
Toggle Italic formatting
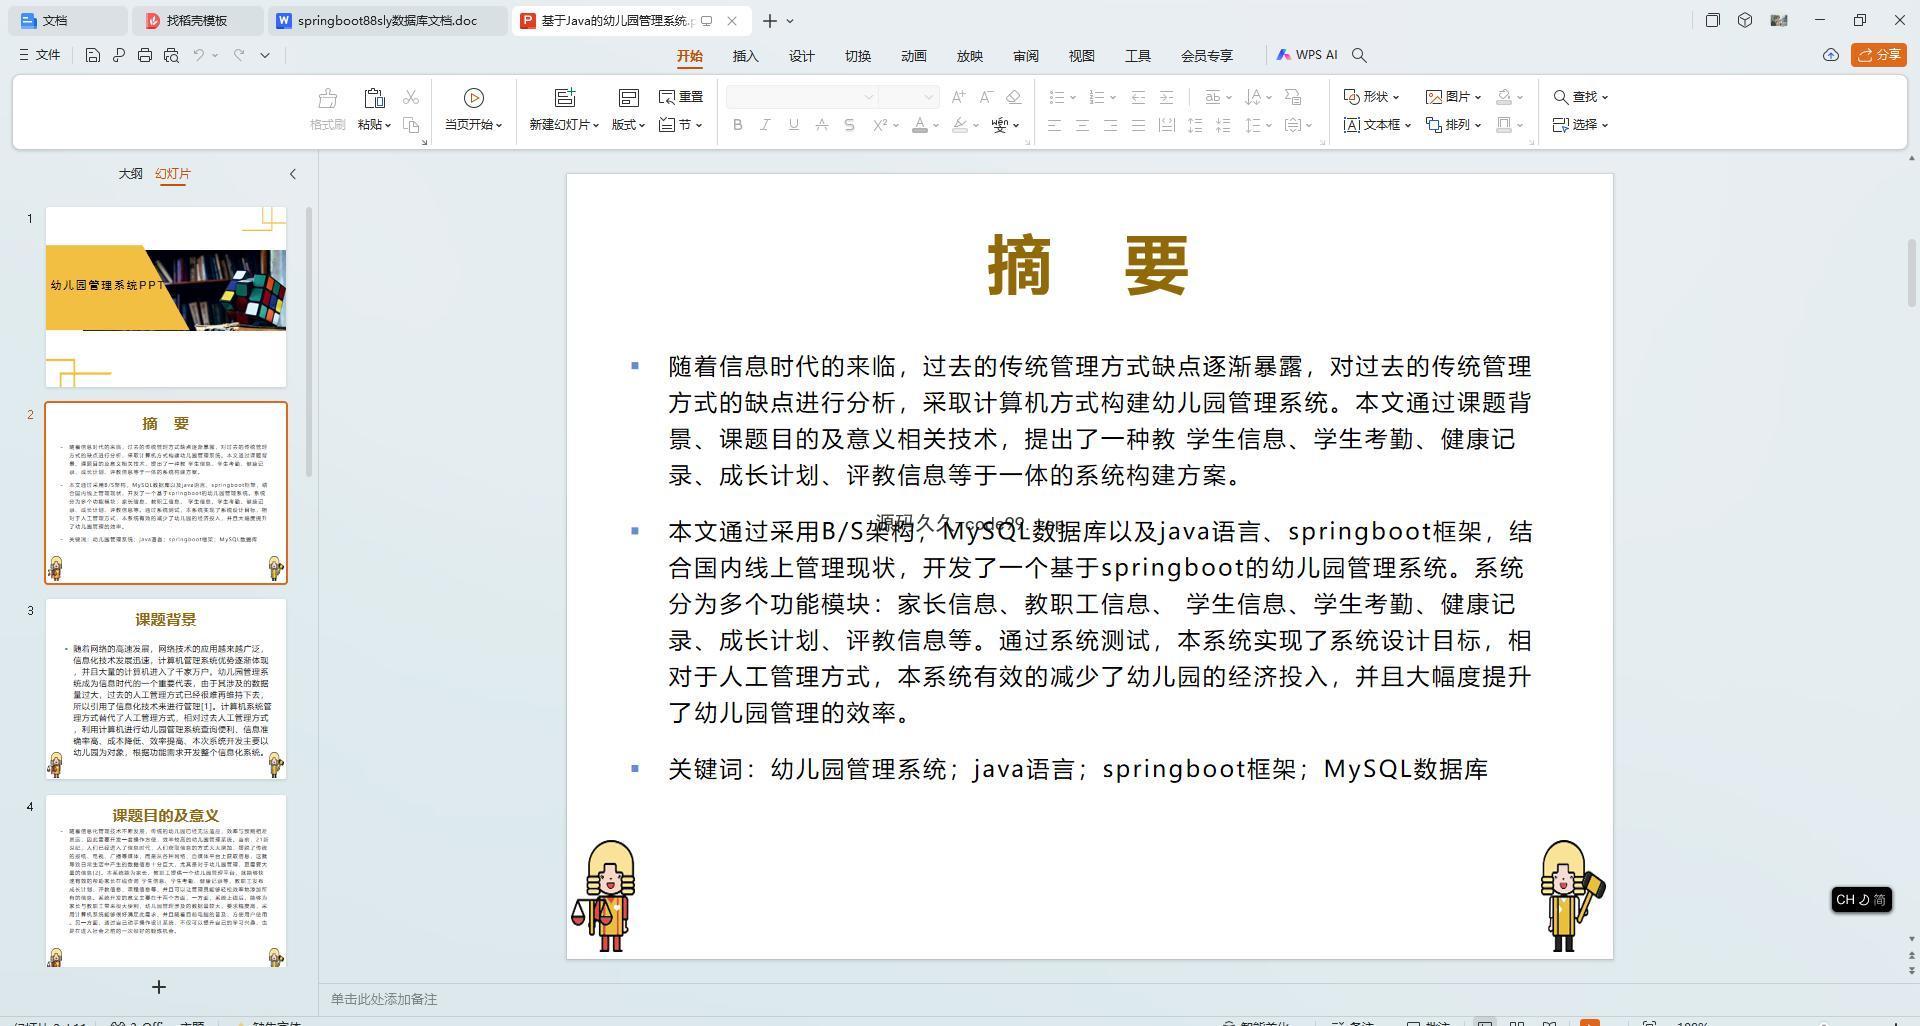tap(765, 125)
